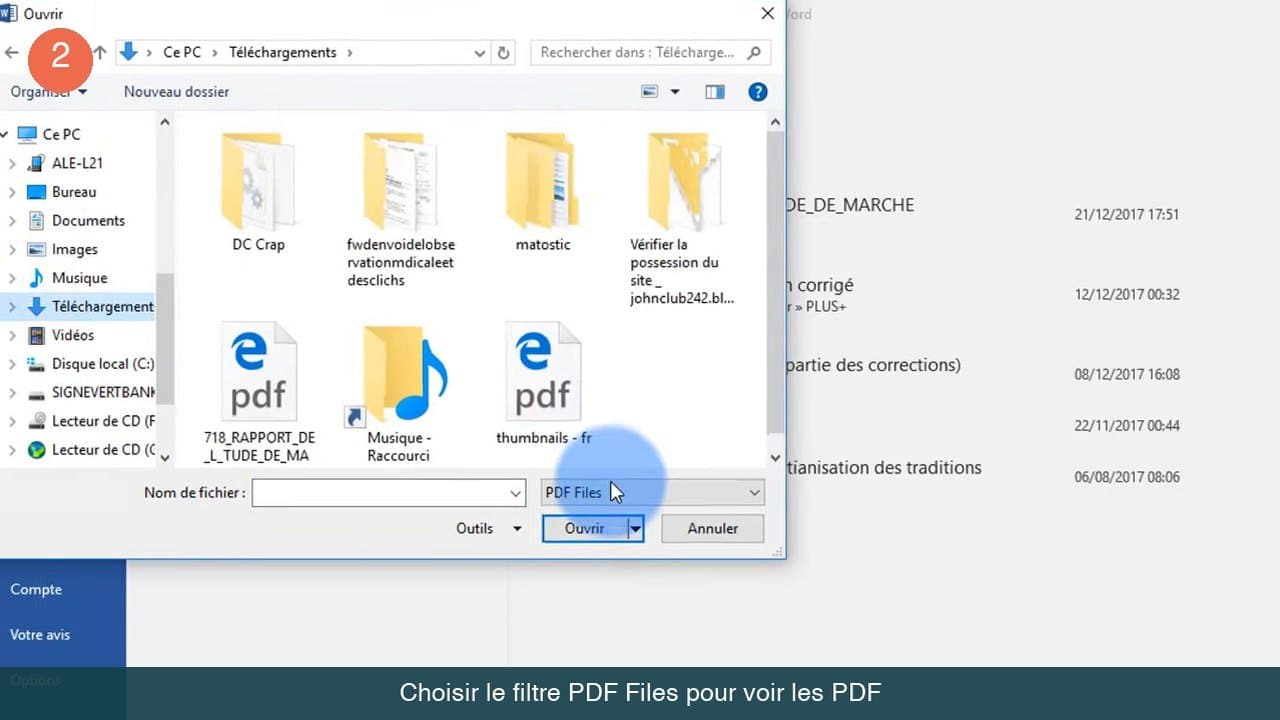Select Bureau in the navigation pane

pyautogui.click(x=74, y=192)
